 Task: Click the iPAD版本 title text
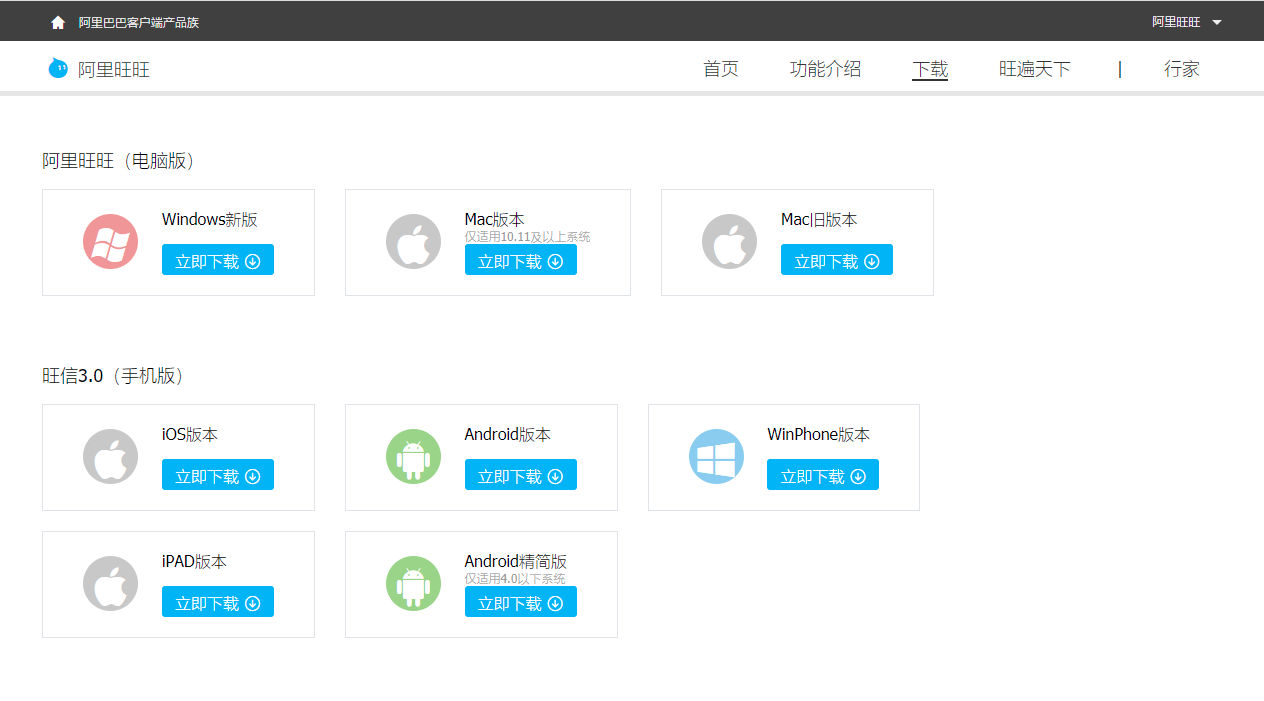195,562
